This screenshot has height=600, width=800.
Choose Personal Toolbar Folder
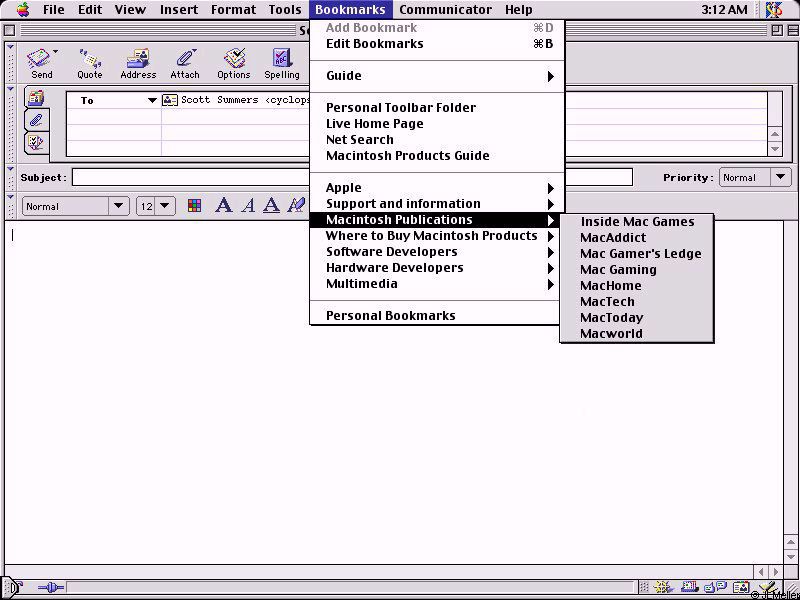click(437, 108)
